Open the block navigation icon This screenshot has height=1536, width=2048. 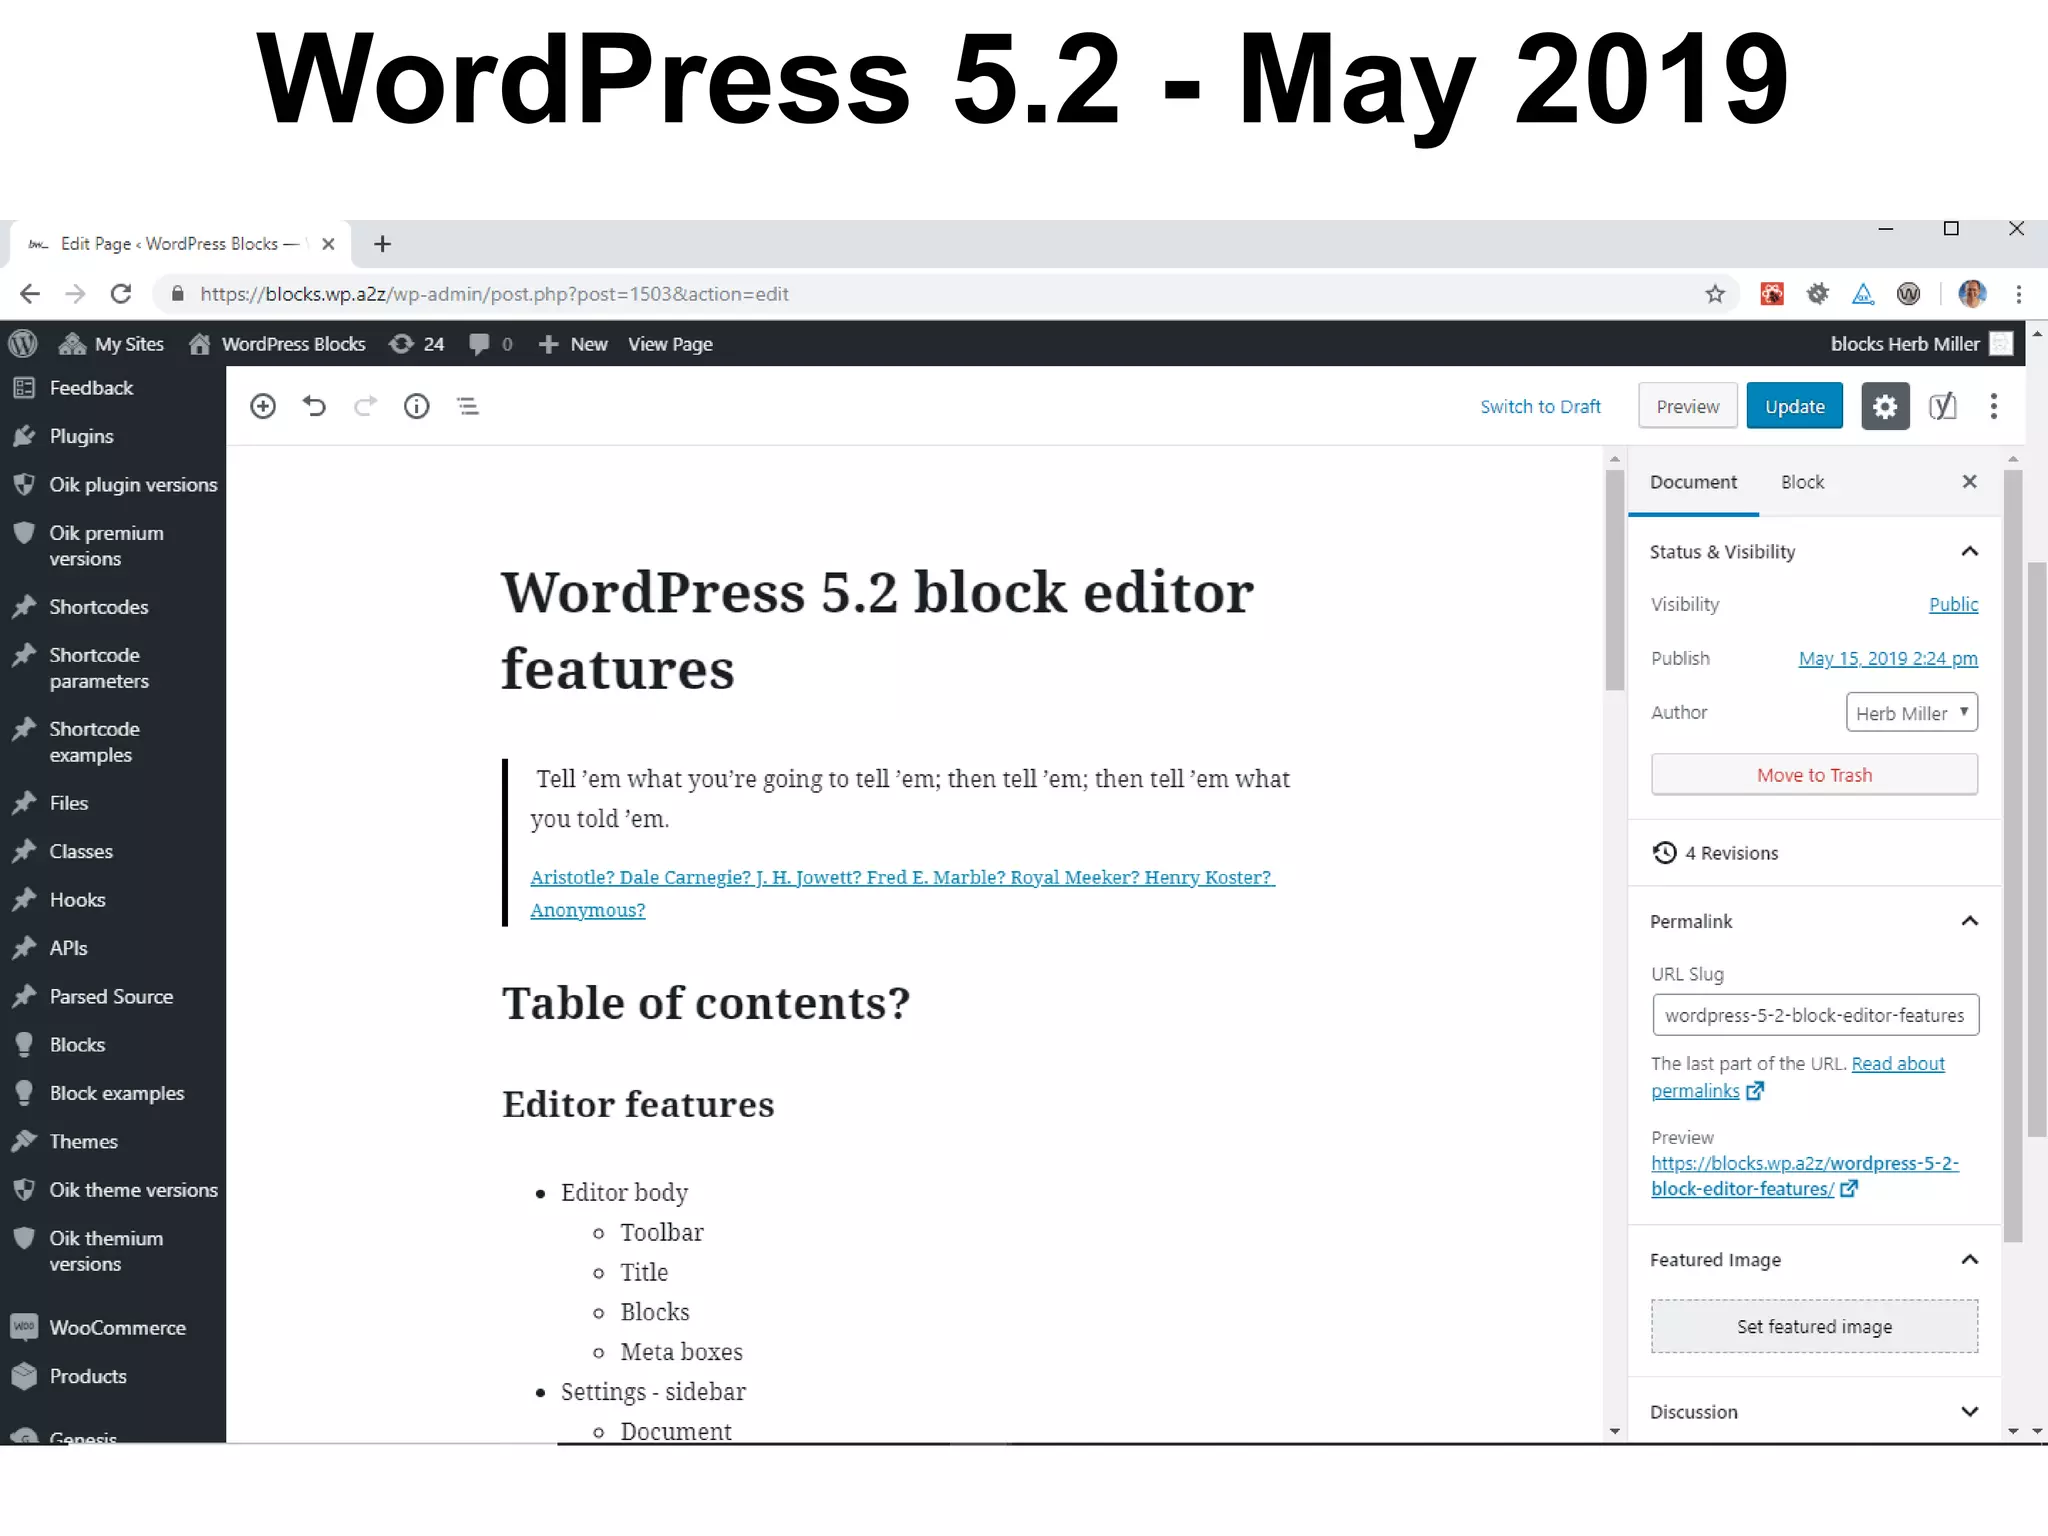tap(468, 406)
